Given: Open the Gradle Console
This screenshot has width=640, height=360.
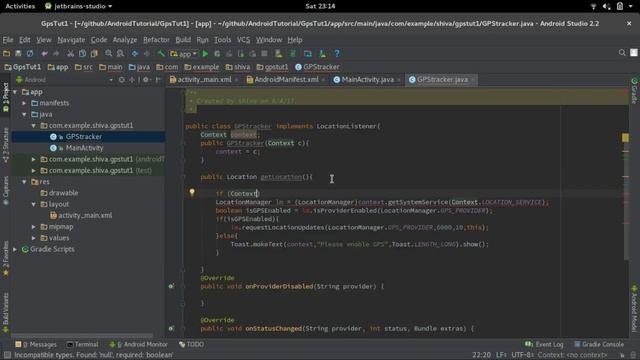Looking at the screenshot, I should [x=599, y=344].
